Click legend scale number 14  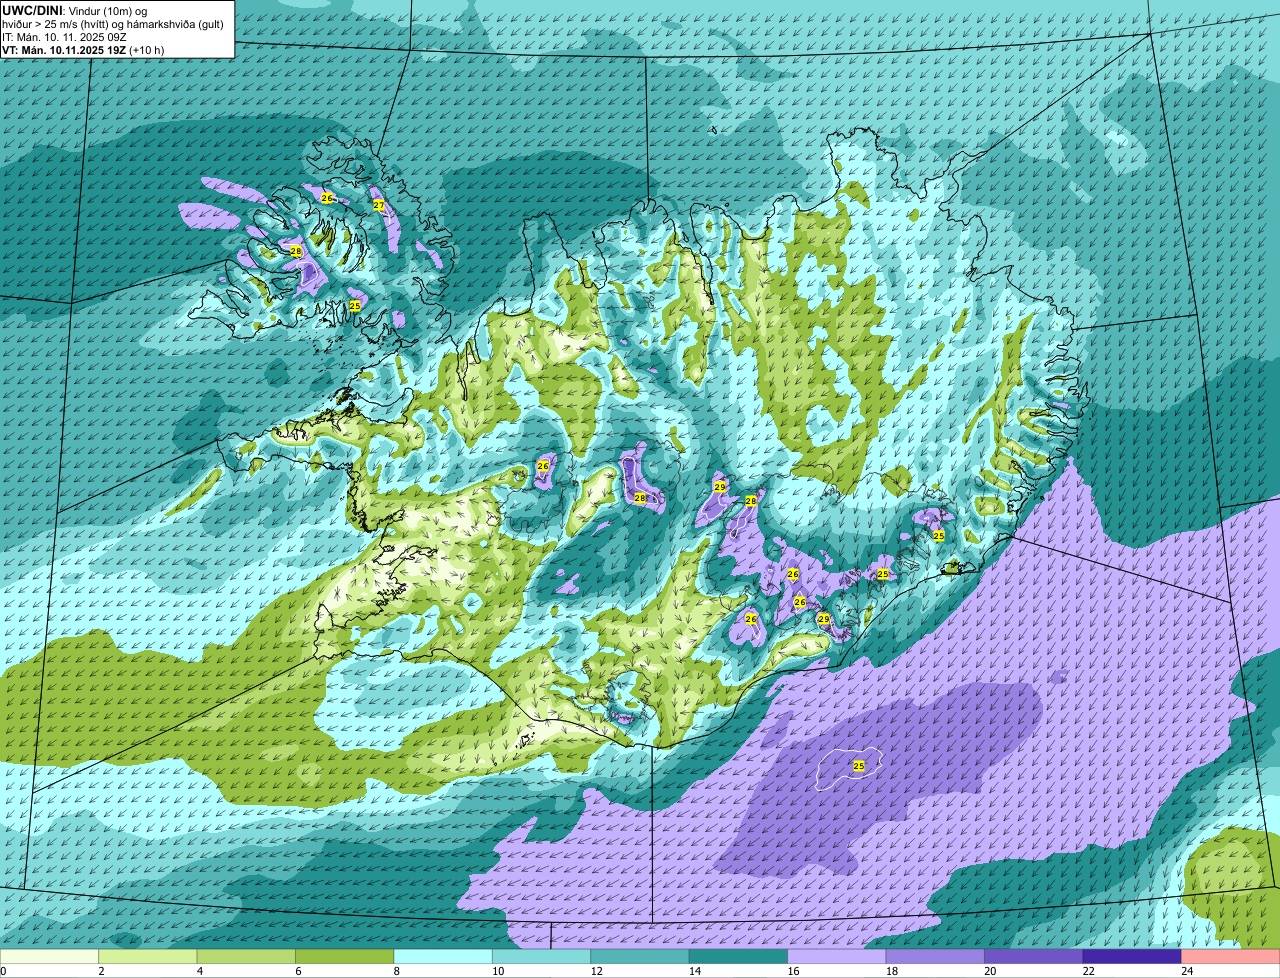click(x=694, y=970)
